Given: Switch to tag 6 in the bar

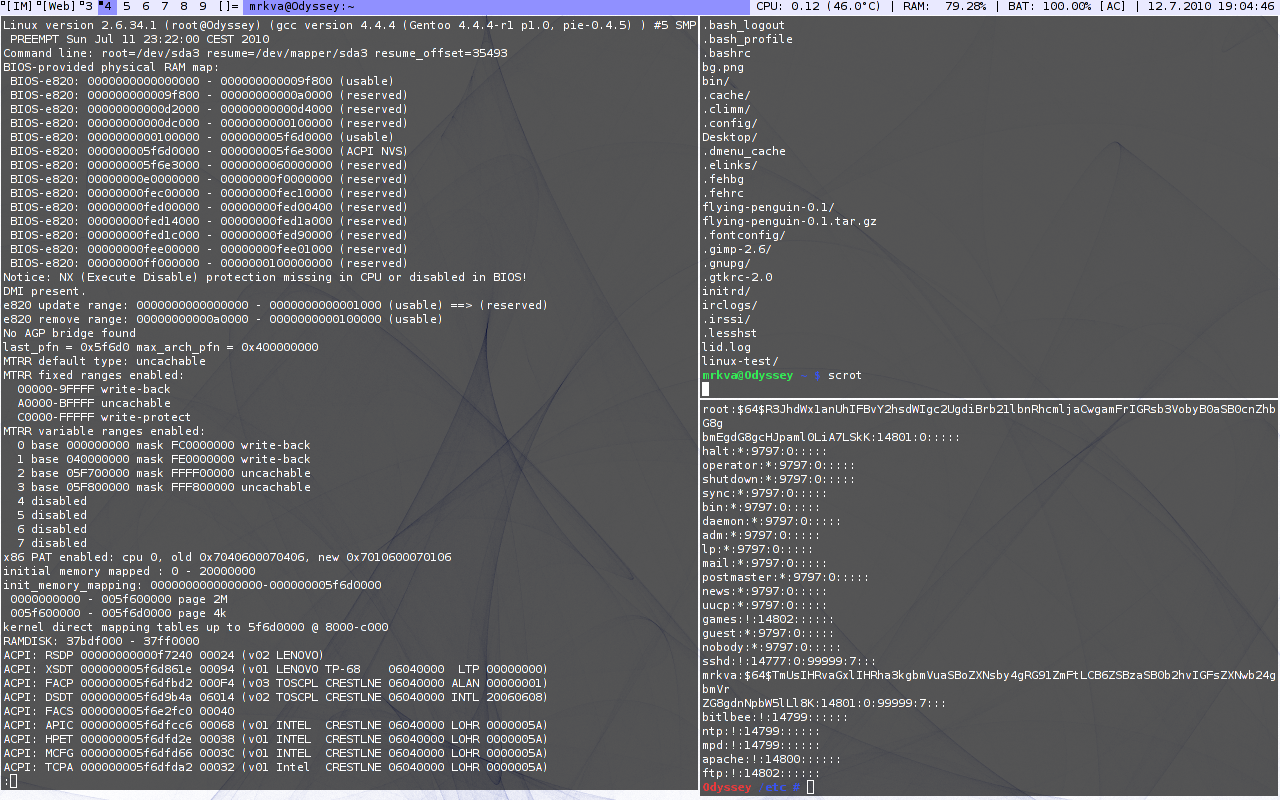Looking at the screenshot, I should (x=145, y=7).
